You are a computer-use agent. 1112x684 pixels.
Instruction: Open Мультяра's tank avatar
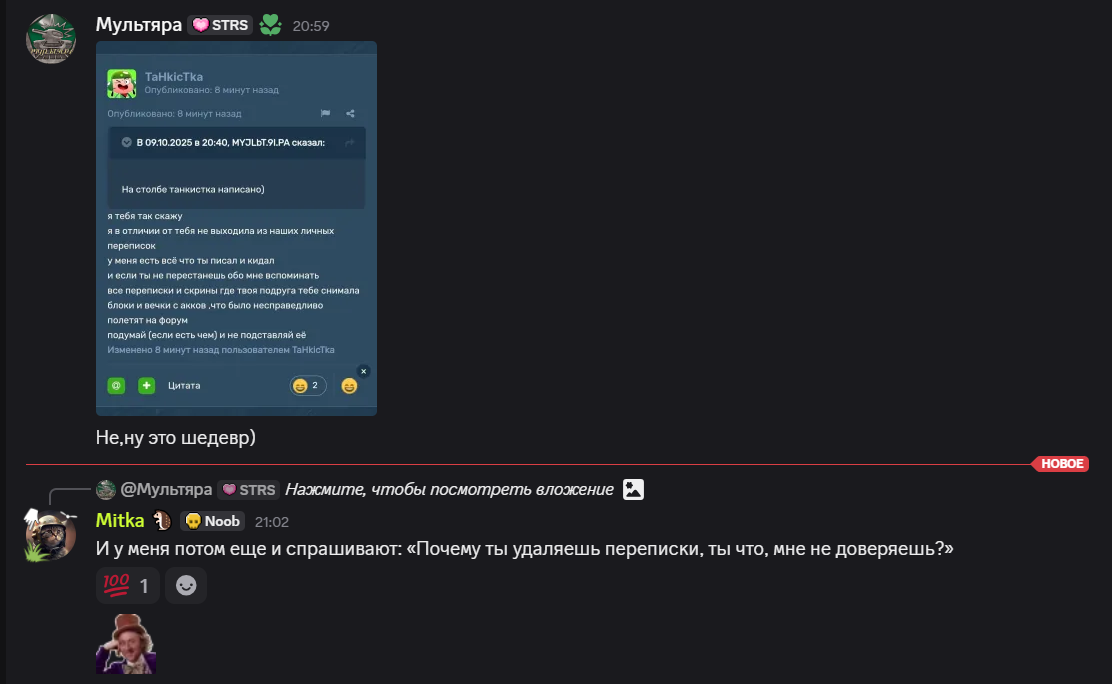point(50,39)
